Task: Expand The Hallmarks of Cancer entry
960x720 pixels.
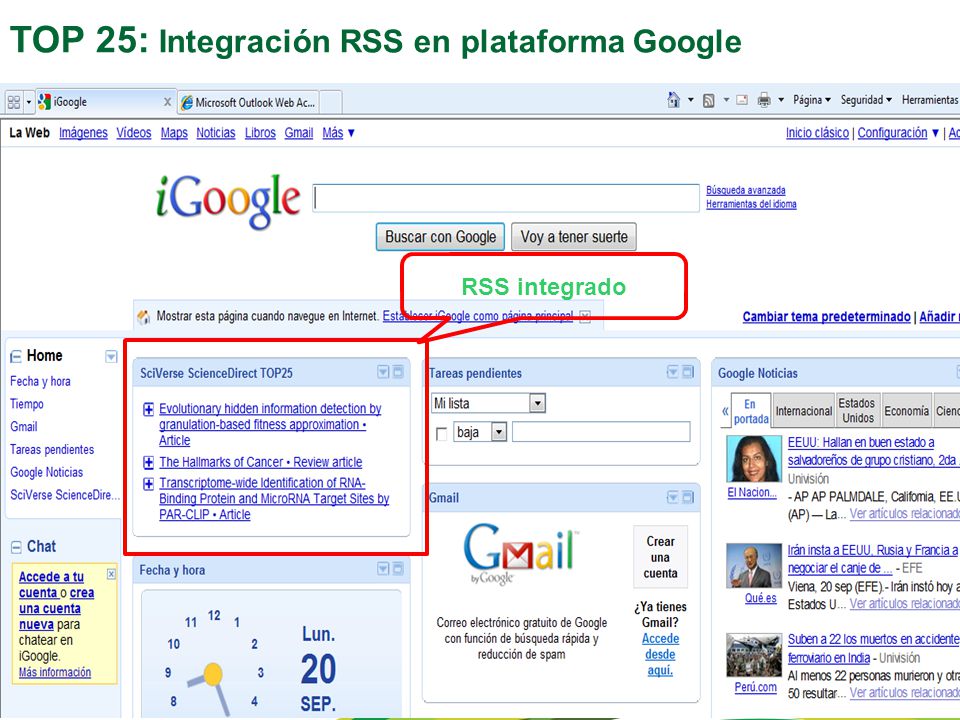Action: click(x=148, y=463)
